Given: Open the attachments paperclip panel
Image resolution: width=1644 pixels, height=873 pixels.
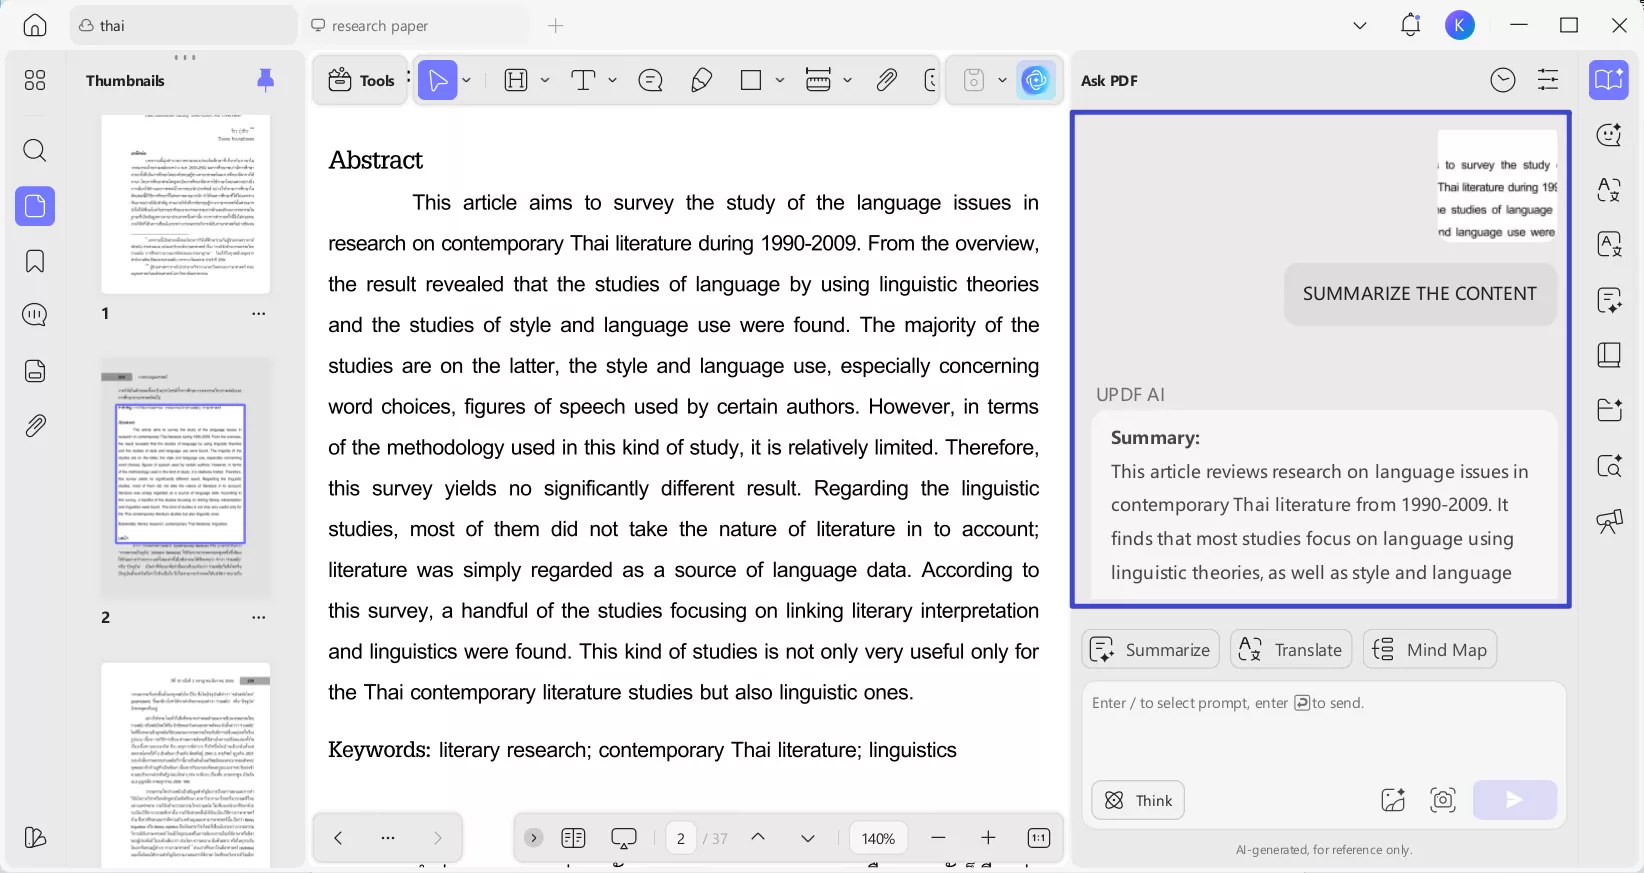Looking at the screenshot, I should 35,426.
